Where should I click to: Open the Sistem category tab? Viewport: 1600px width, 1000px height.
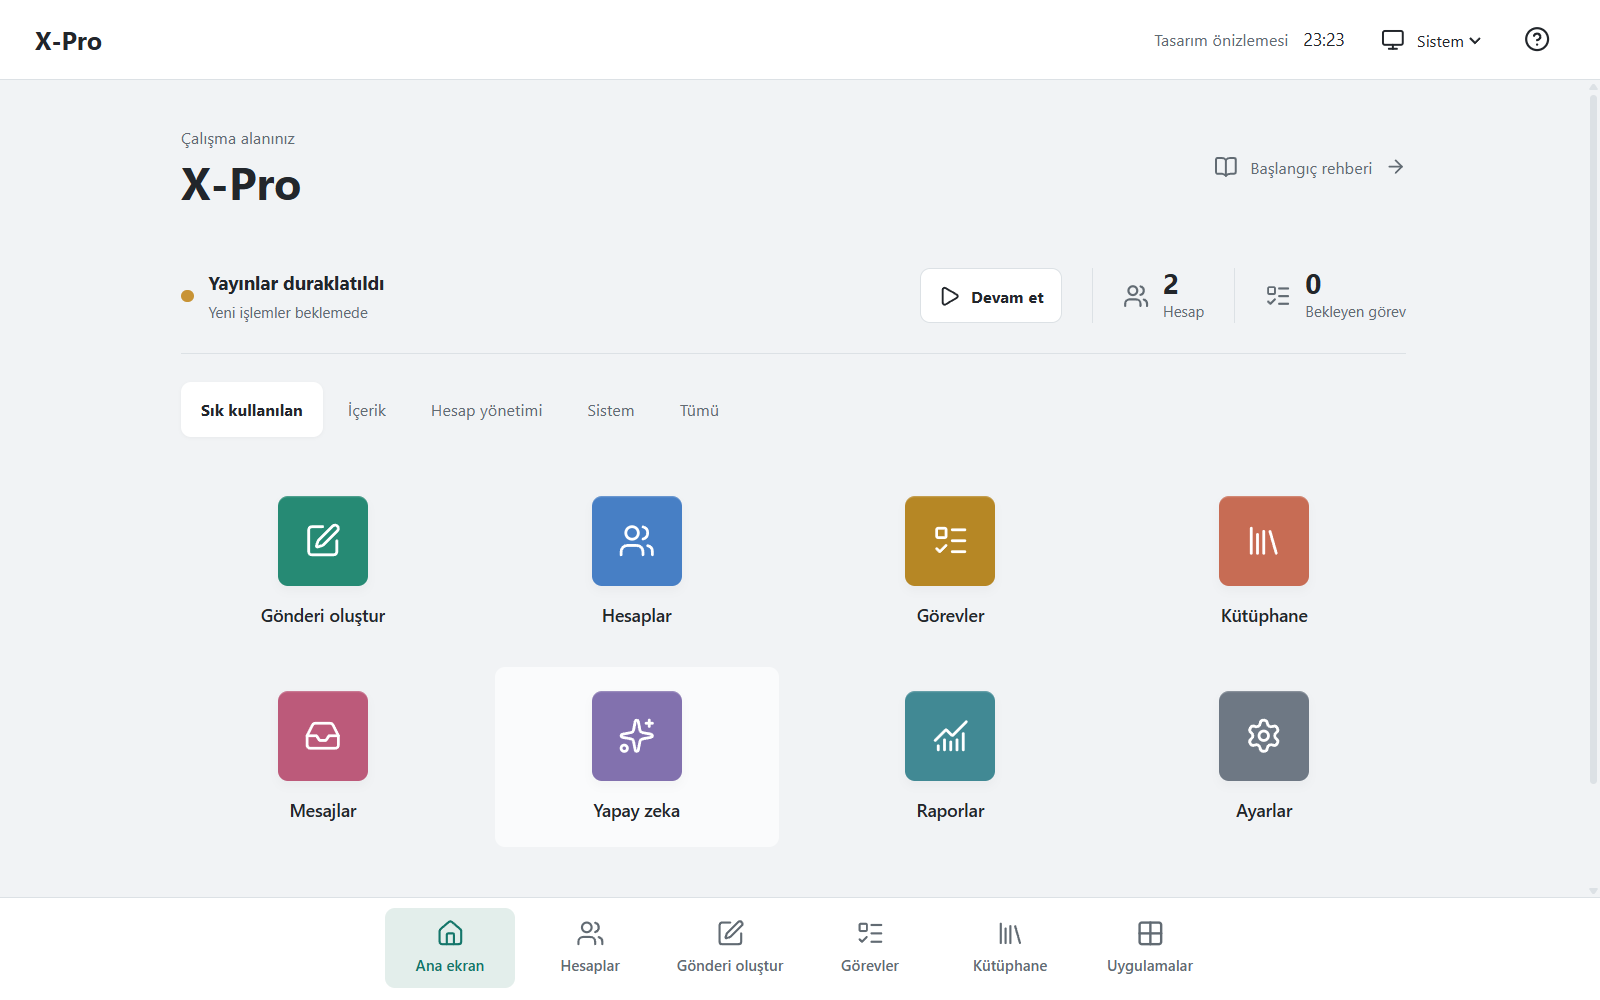tap(611, 410)
